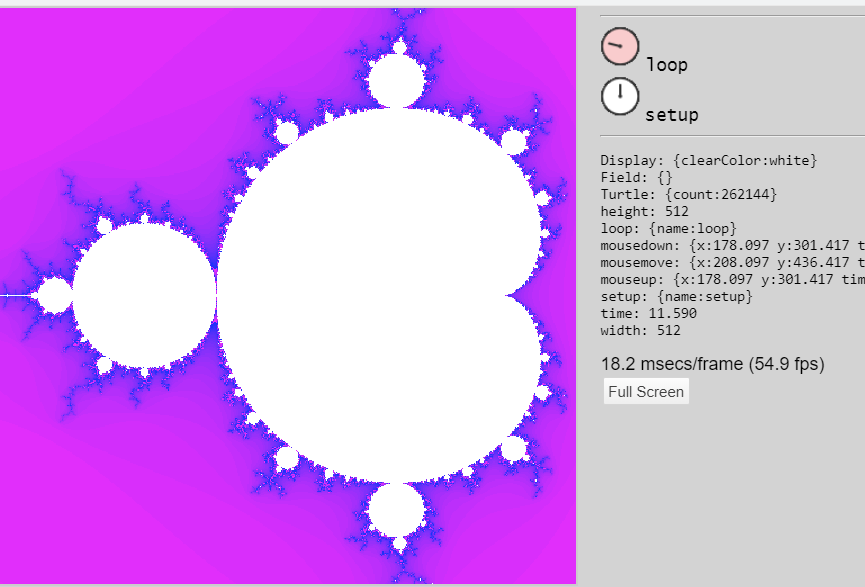Open the mouseup event entry
865x587 pixels.
point(732,279)
